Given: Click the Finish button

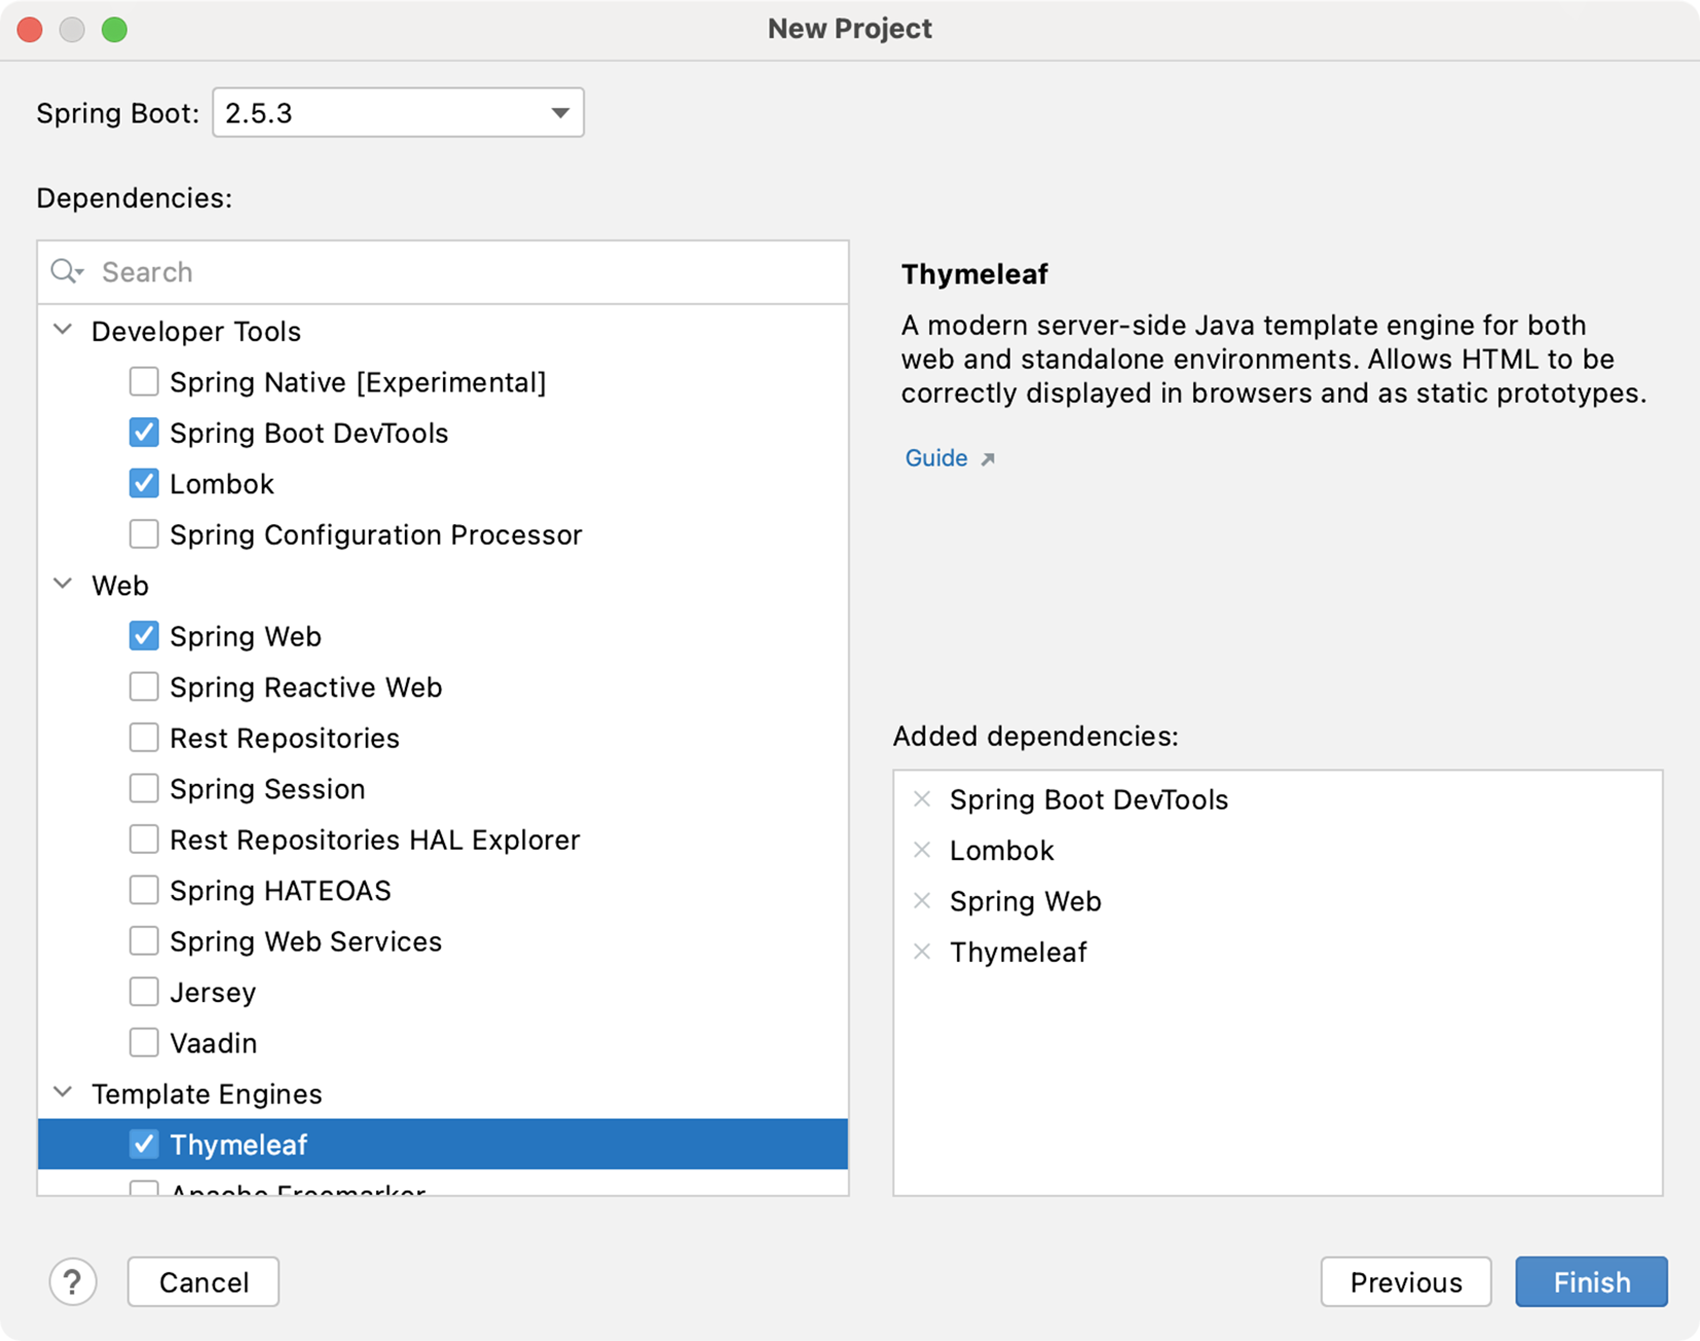Looking at the screenshot, I should (1591, 1282).
